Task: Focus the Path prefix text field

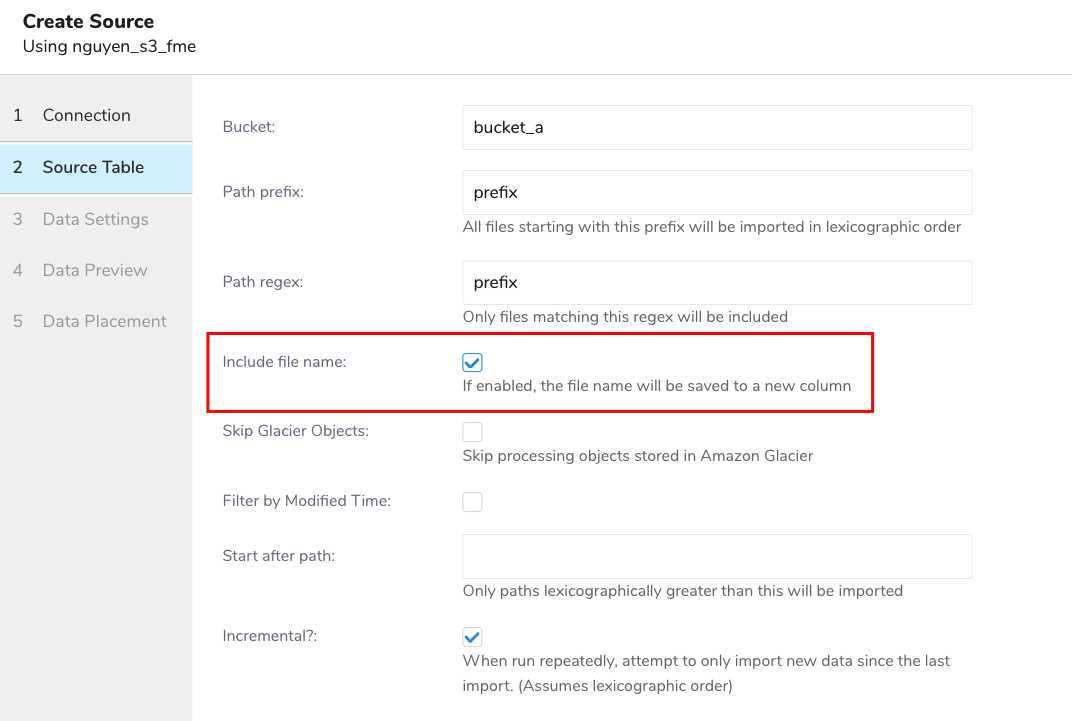Action: [716, 192]
